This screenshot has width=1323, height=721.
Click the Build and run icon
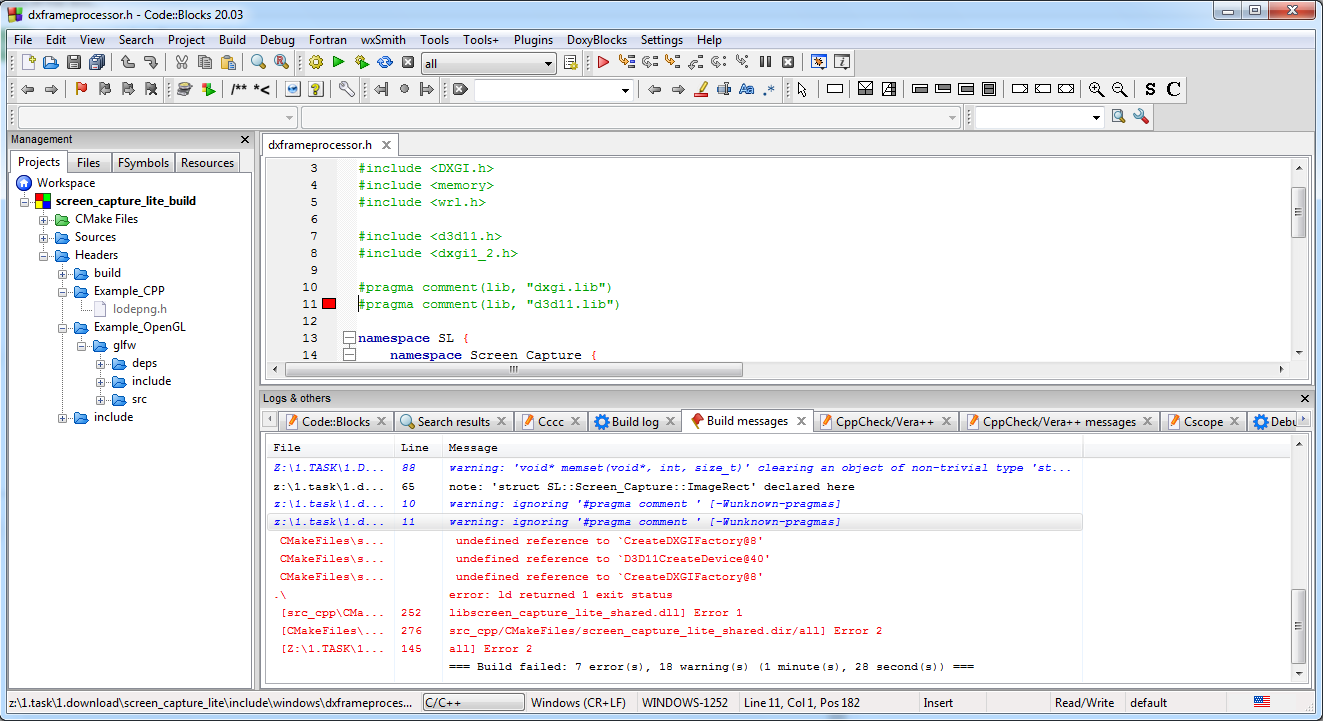[362, 63]
